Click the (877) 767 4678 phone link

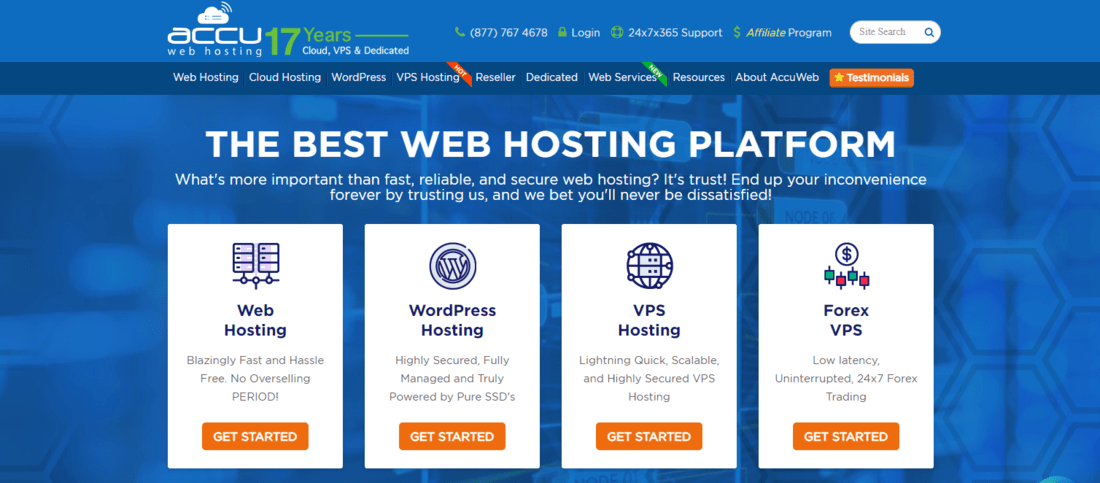[x=509, y=32]
